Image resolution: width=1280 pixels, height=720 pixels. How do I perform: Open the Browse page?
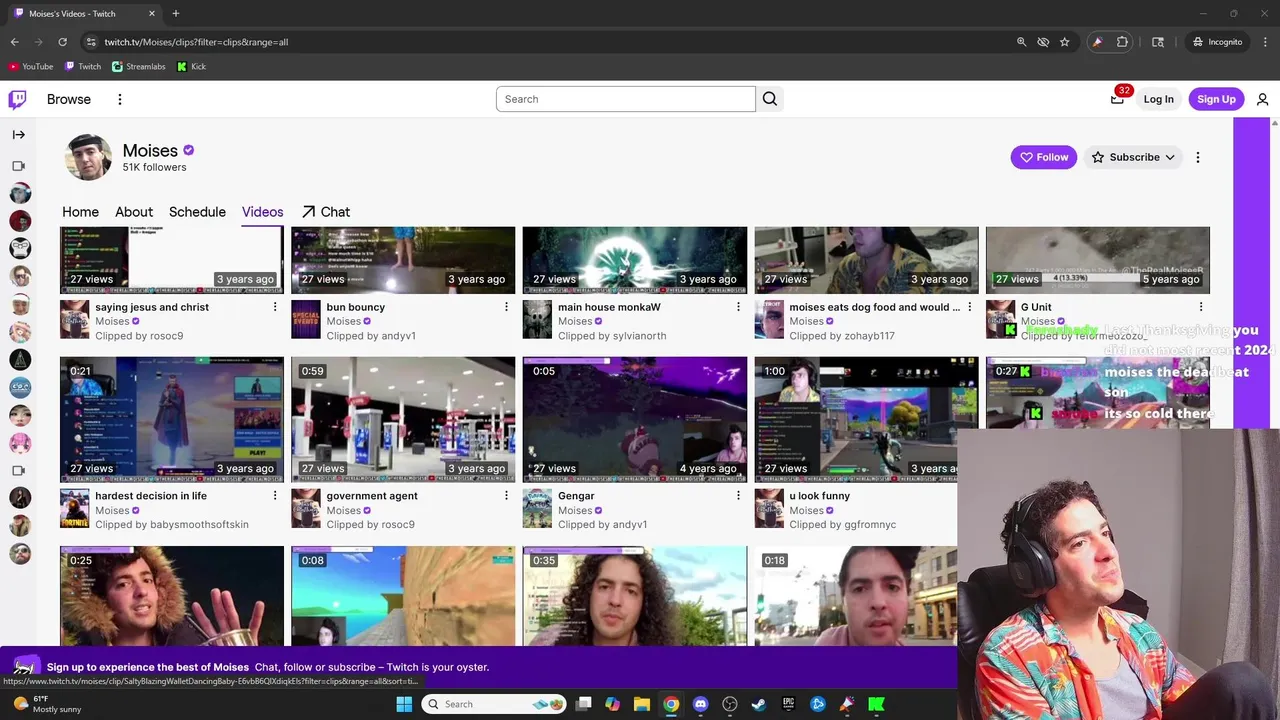(69, 99)
